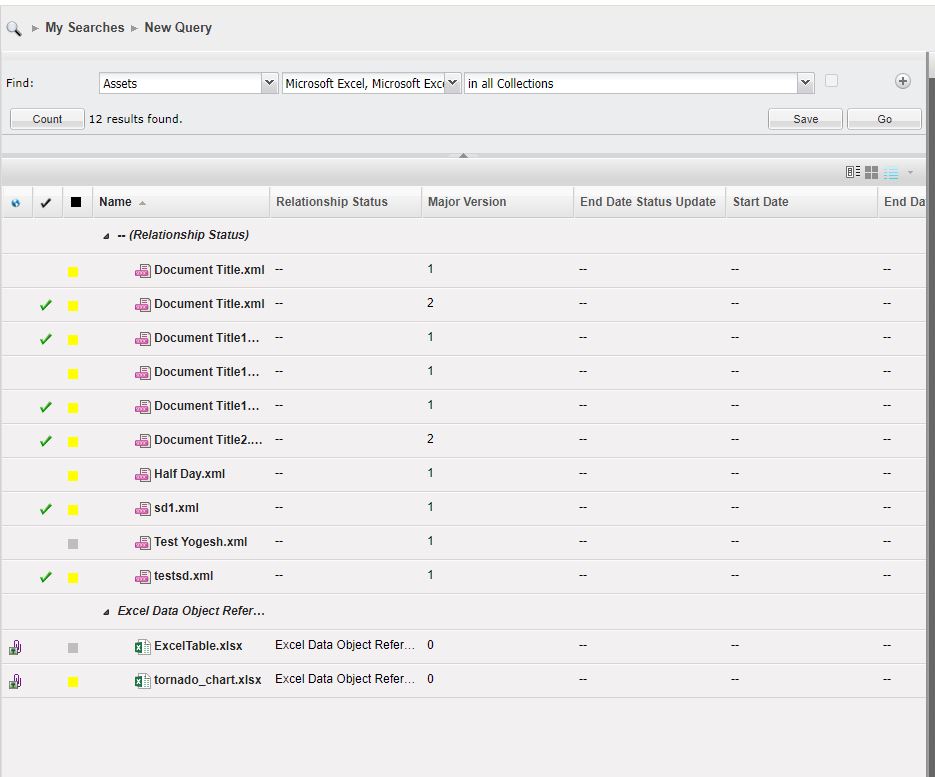Click the green checkmark on testsd.xml row
935x777 pixels.
pyautogui.click(x=45, y=577)
